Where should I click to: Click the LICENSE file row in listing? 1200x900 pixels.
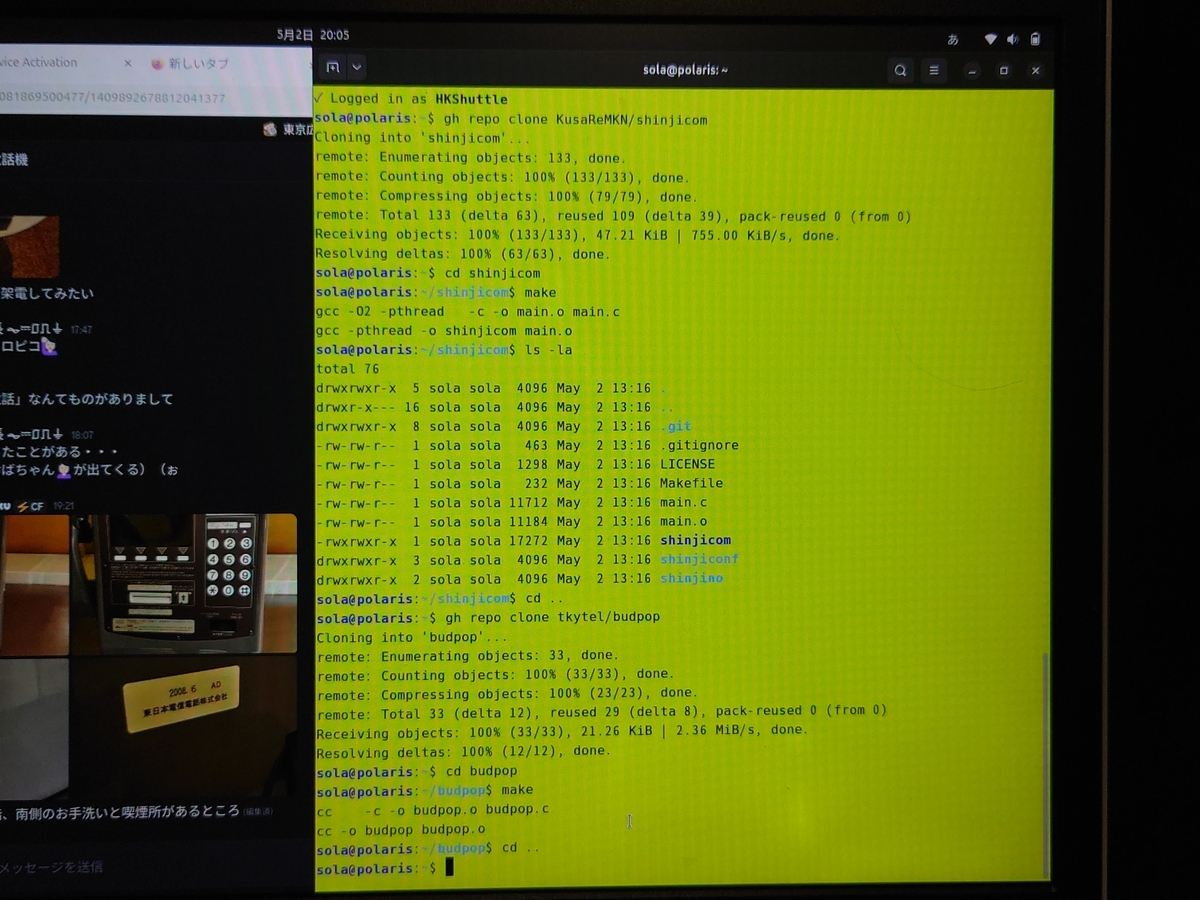[515, 464]
